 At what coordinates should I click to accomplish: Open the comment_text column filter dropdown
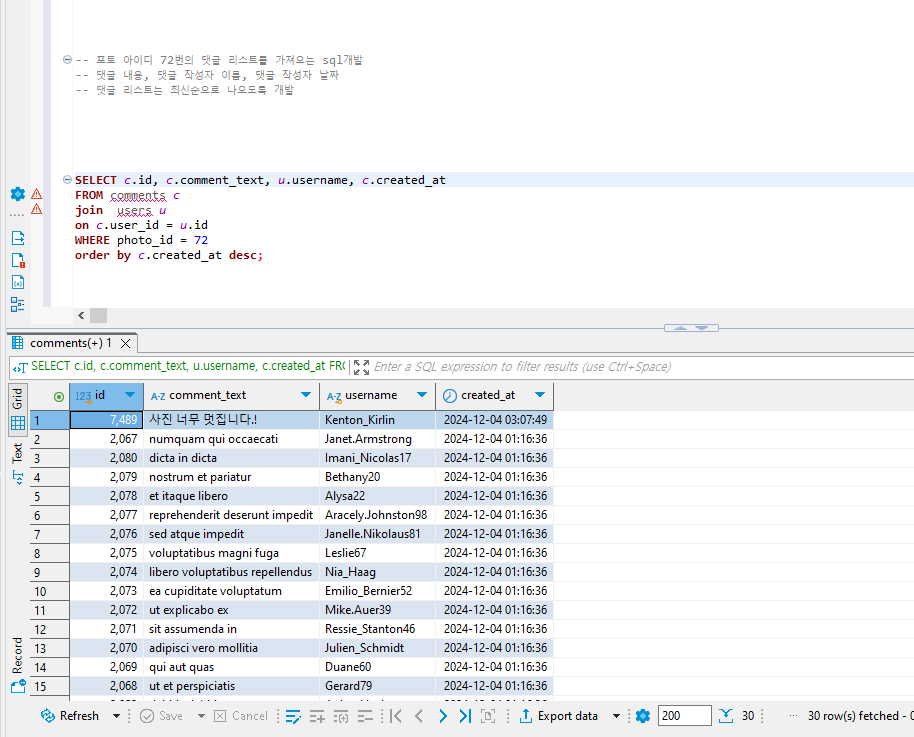tap(306, 395)
